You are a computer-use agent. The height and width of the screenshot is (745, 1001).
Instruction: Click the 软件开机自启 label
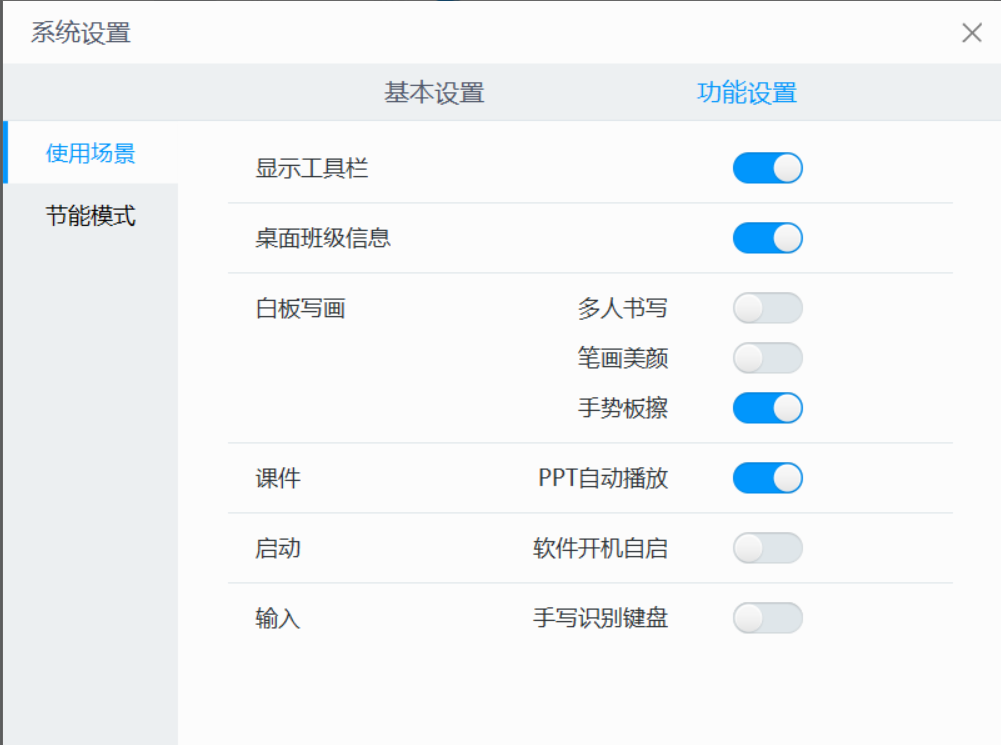point(600,548)
